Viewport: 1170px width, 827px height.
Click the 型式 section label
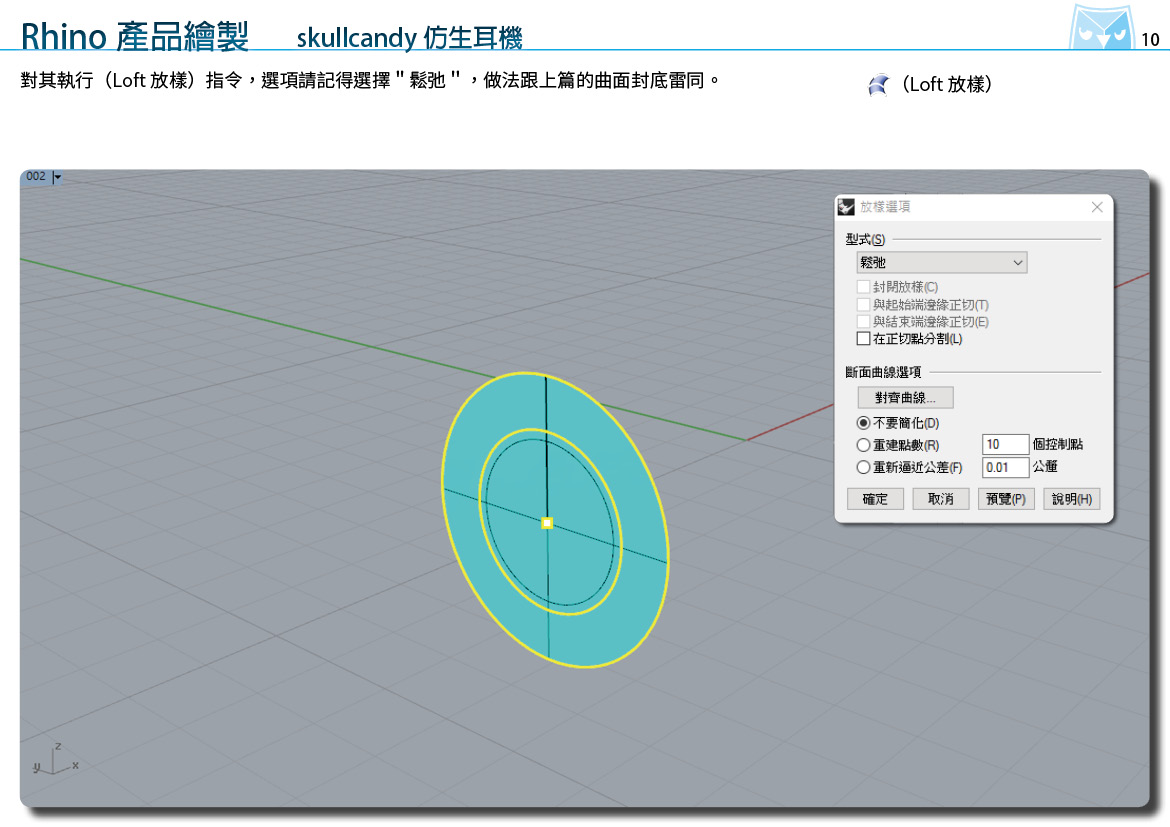866,240
